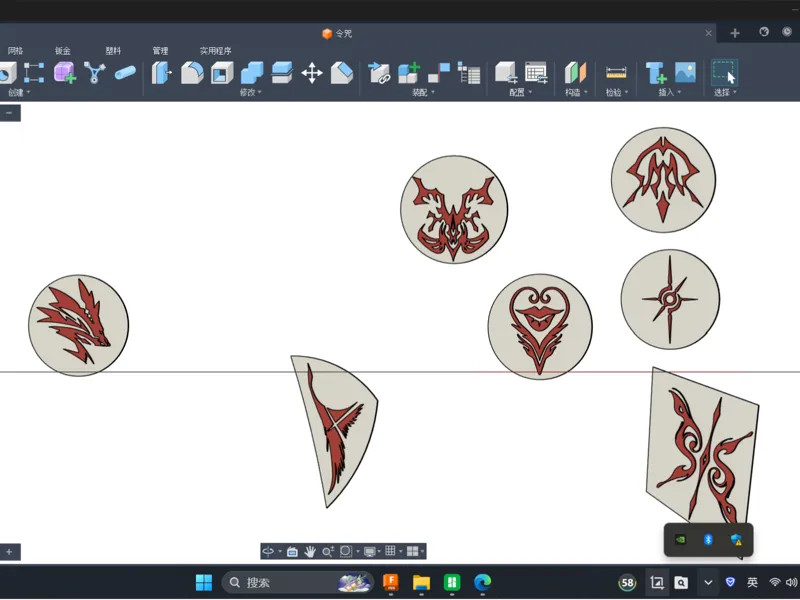Select the Pipe tool icon

pyautogui.click(x=125, y=73)
